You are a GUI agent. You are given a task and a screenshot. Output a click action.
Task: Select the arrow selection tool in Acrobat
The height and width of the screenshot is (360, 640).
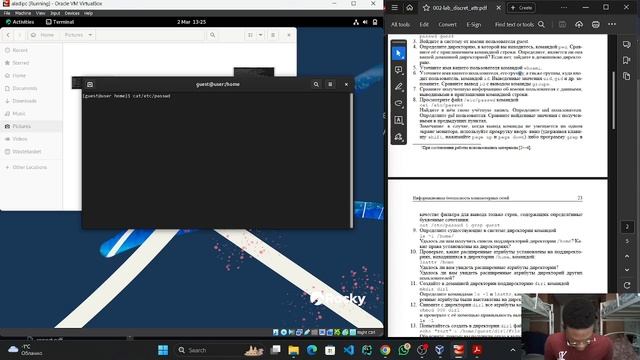399,53
